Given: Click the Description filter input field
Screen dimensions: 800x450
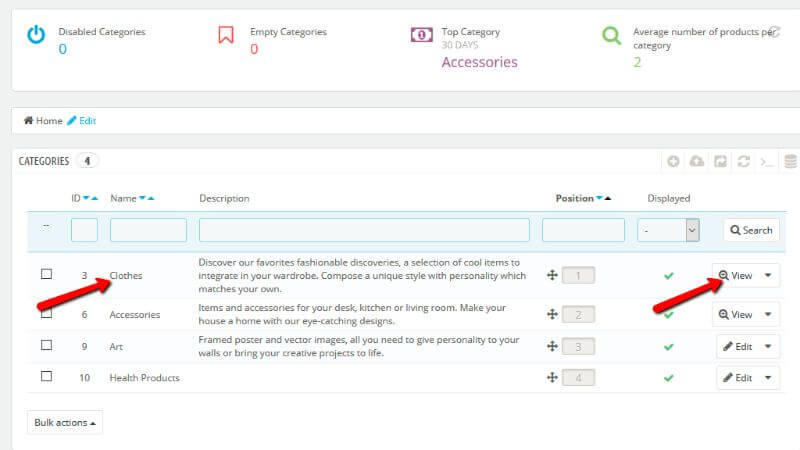Looking at the screenshot, I should pos(364,230).
